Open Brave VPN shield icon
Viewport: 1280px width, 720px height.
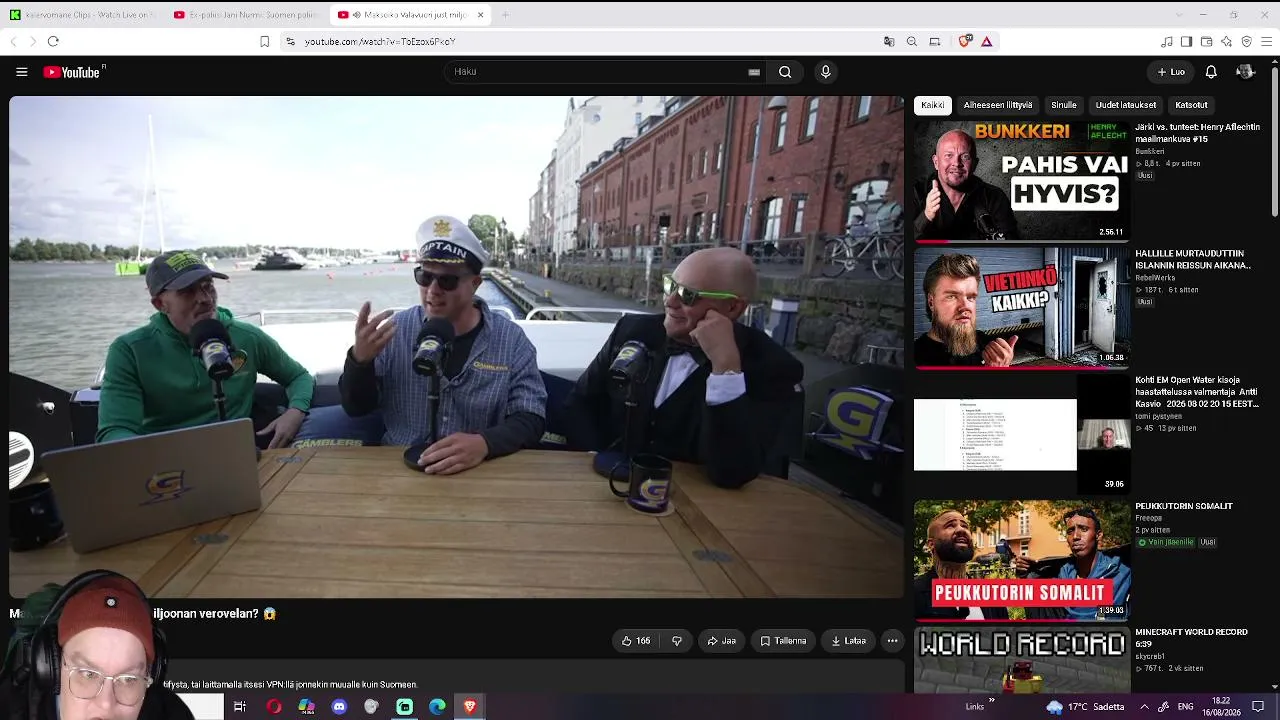tap(1246, 41)
